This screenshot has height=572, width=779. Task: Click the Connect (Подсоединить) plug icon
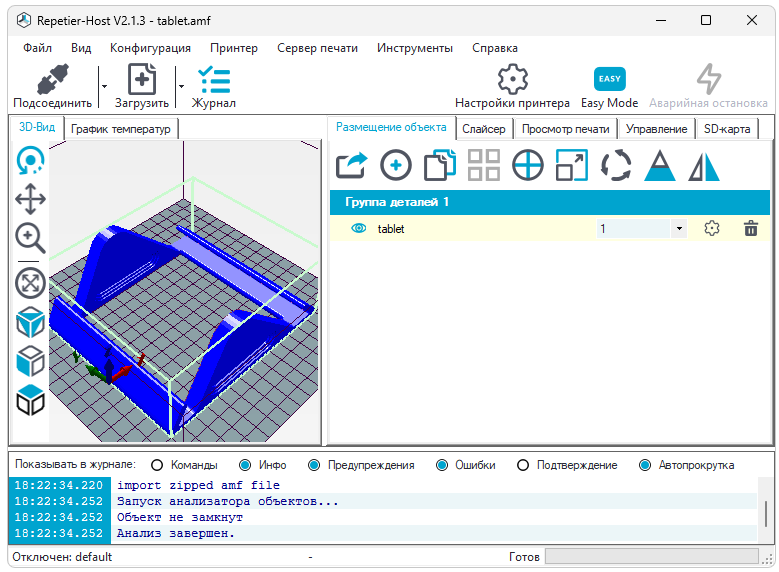pyautogui.click(x=53, y=80)
